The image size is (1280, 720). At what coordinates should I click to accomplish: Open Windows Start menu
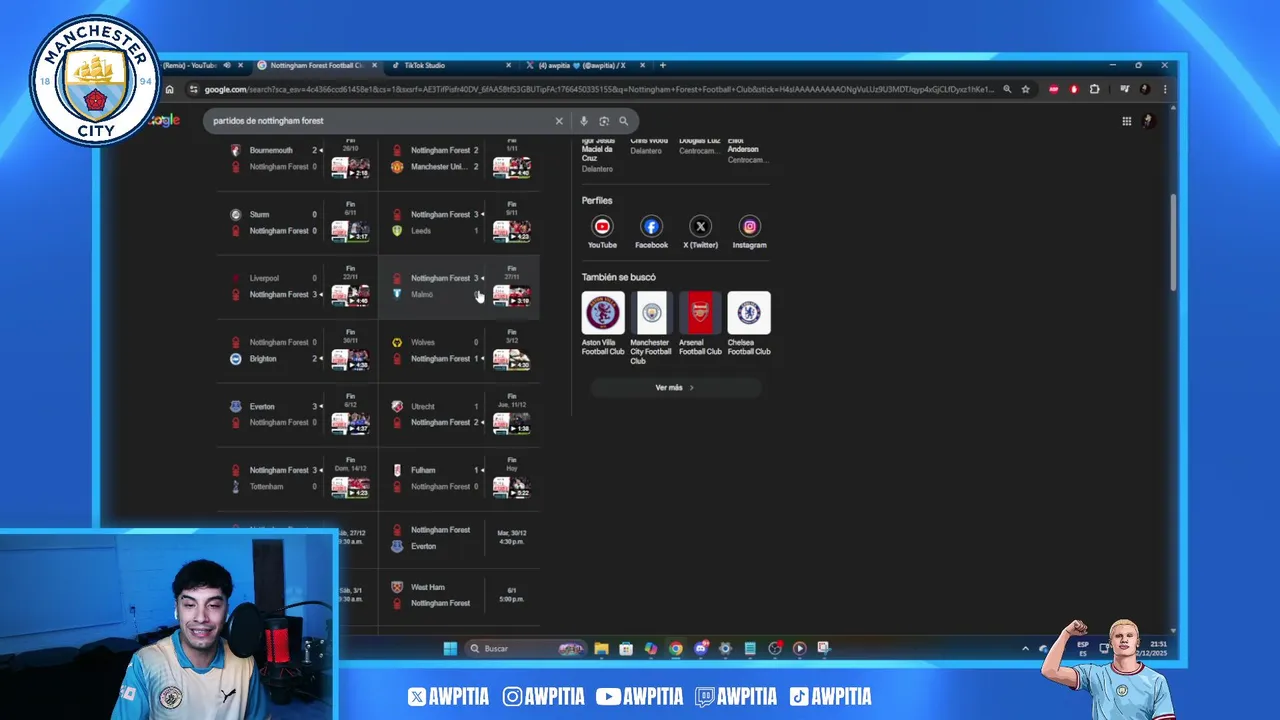click(x=450, y=648)
